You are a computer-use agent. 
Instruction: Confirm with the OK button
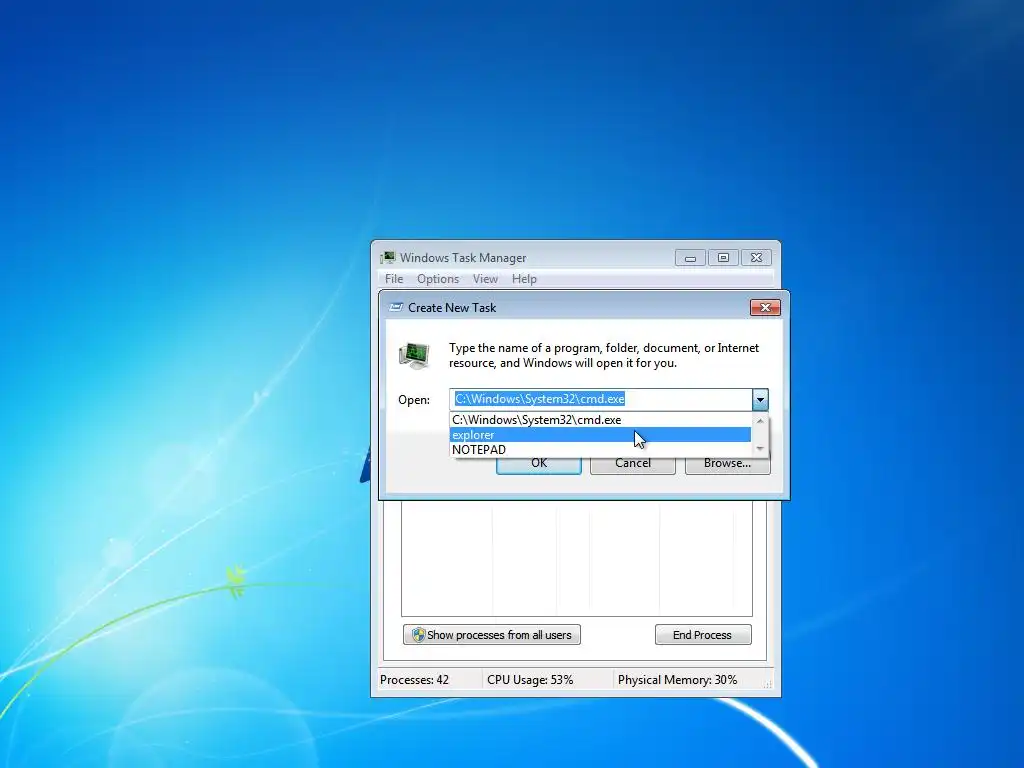click(539, 463)
